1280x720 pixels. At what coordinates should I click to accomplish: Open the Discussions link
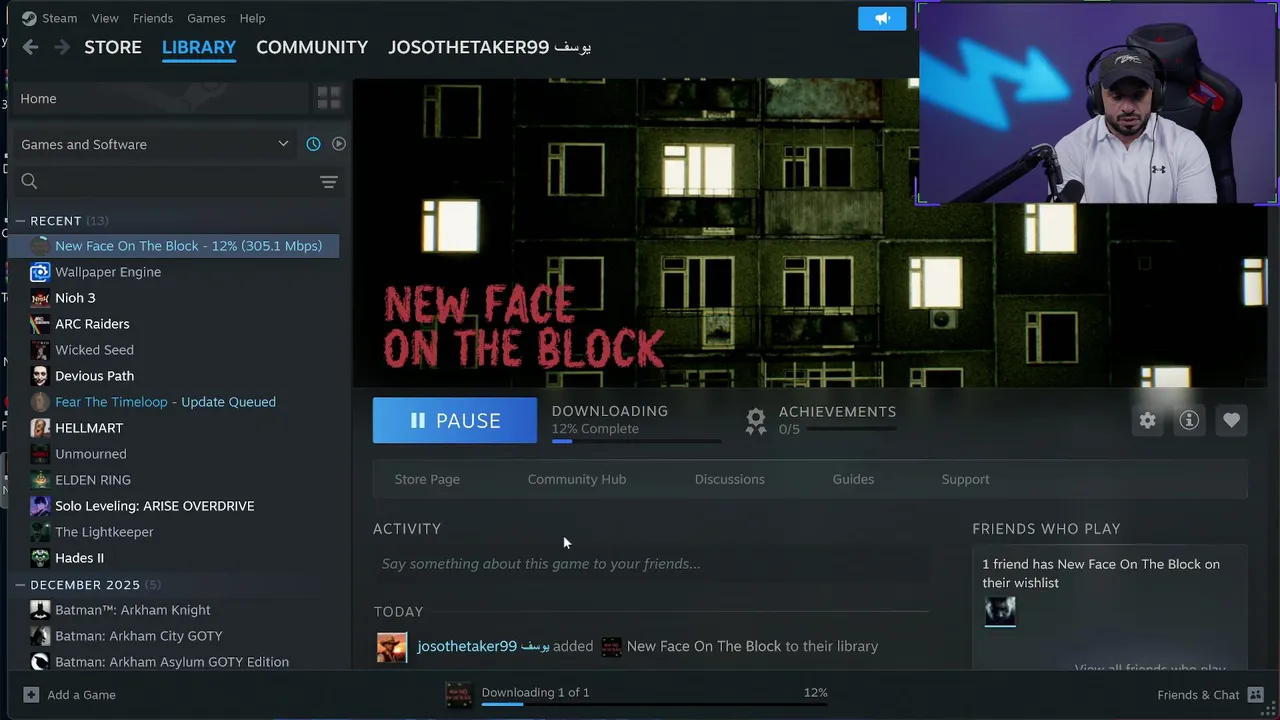(x=730, y=479)
